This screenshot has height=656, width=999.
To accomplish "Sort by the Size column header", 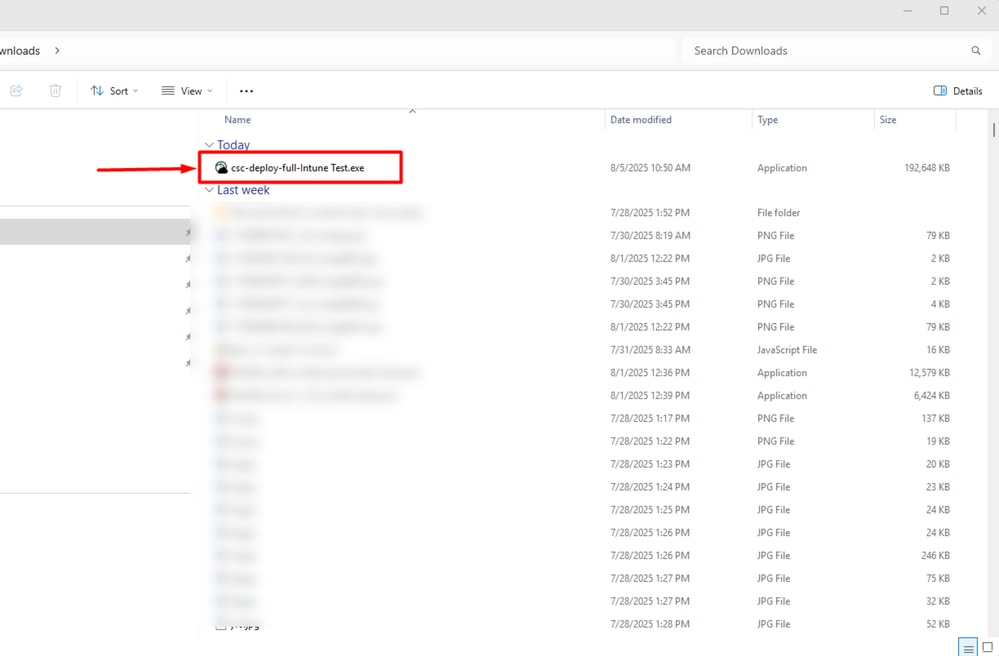I will click(888, 120).
